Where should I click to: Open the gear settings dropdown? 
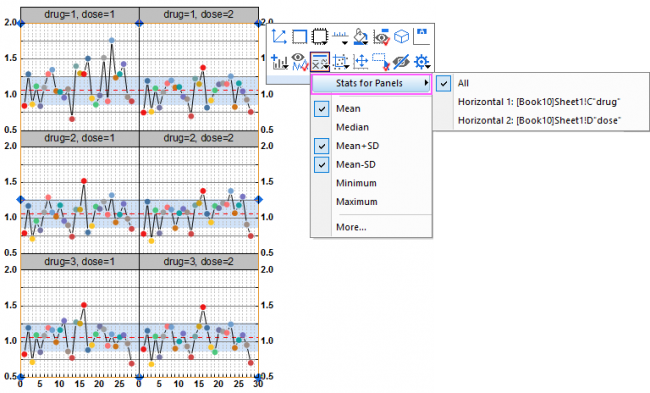(422, 62)
